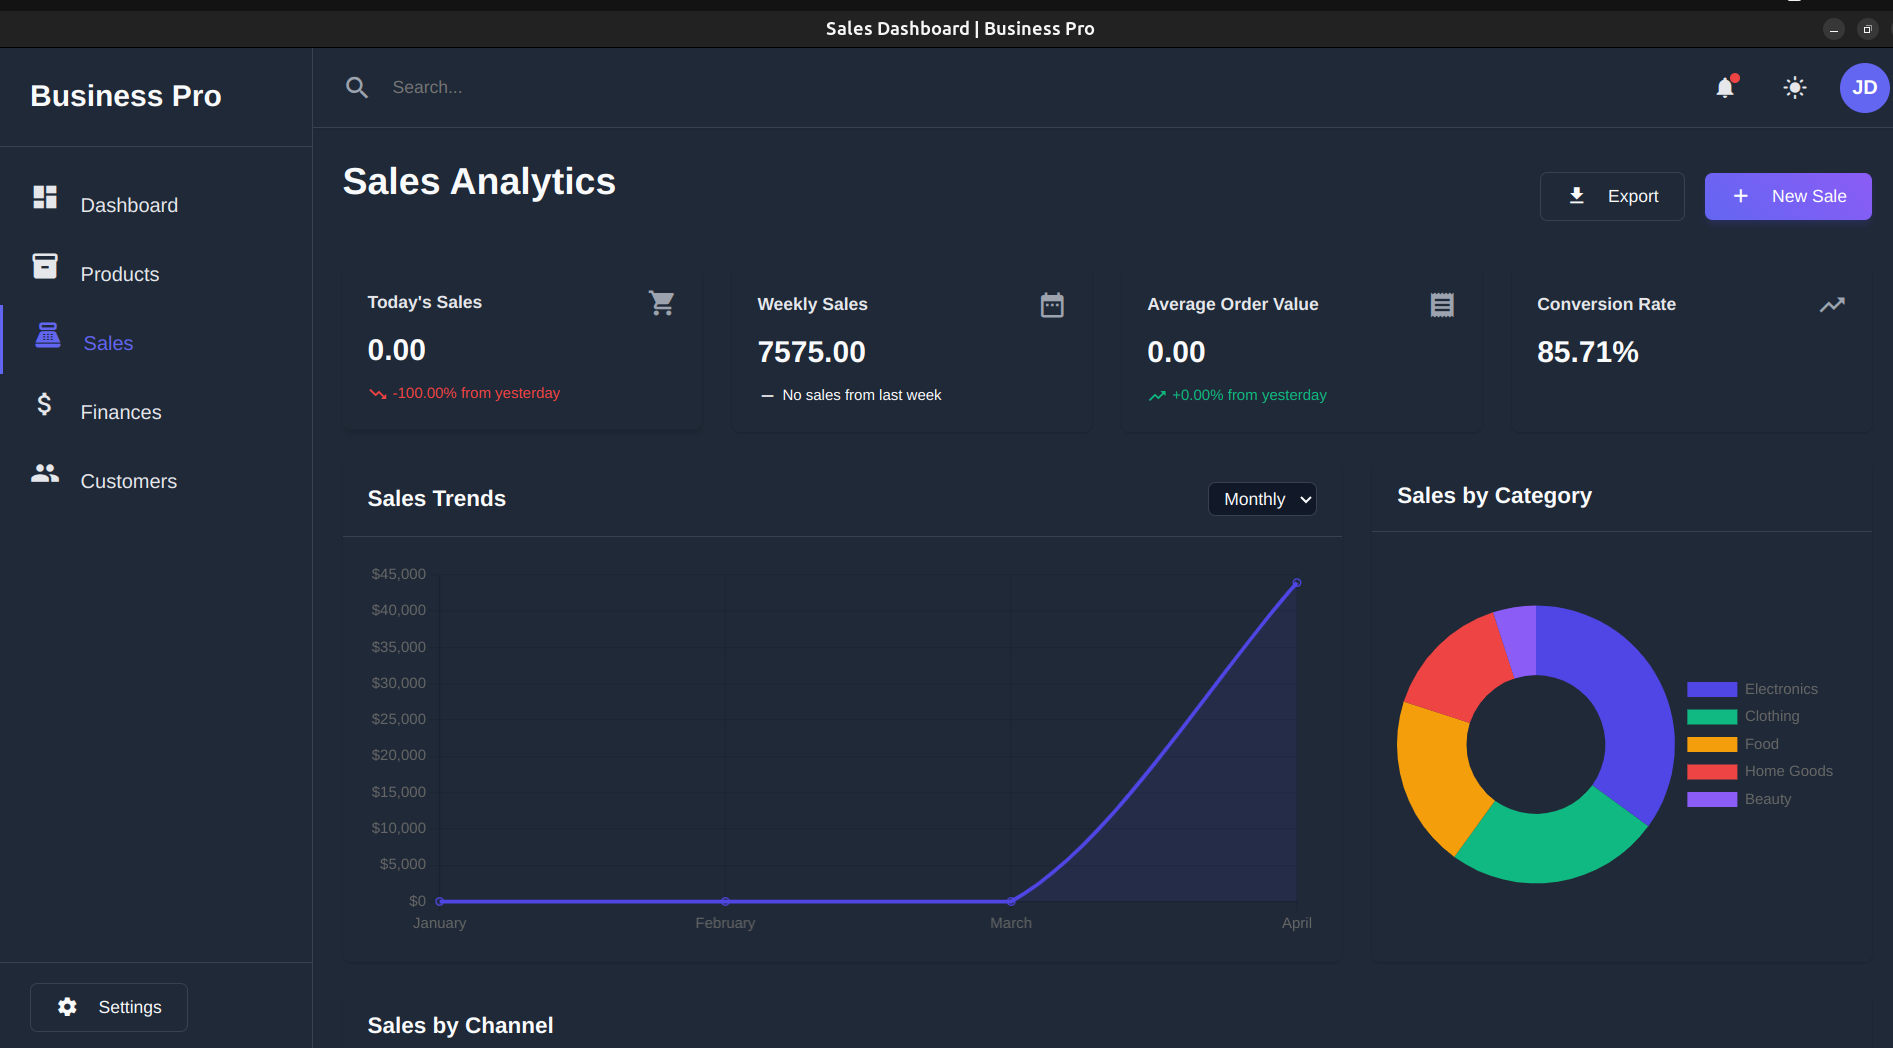Create a New Sale
1893x1048 pixels.
coord(1788,196)
